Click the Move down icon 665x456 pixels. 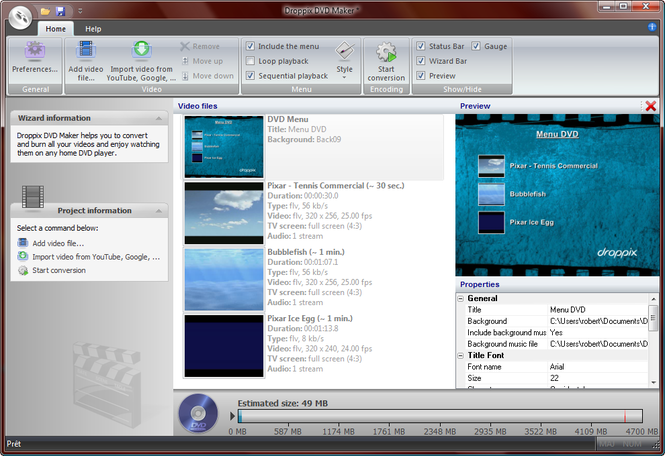(185, 76)
